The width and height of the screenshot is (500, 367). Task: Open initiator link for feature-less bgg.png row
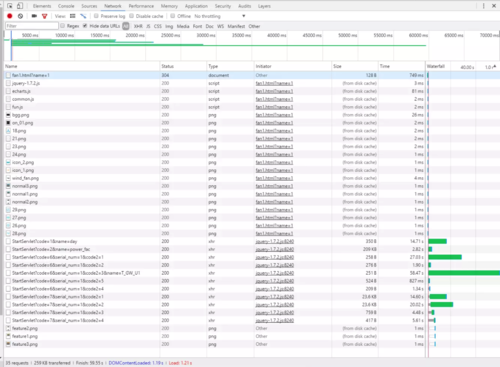pyautogui.click(x=274, y=115)
